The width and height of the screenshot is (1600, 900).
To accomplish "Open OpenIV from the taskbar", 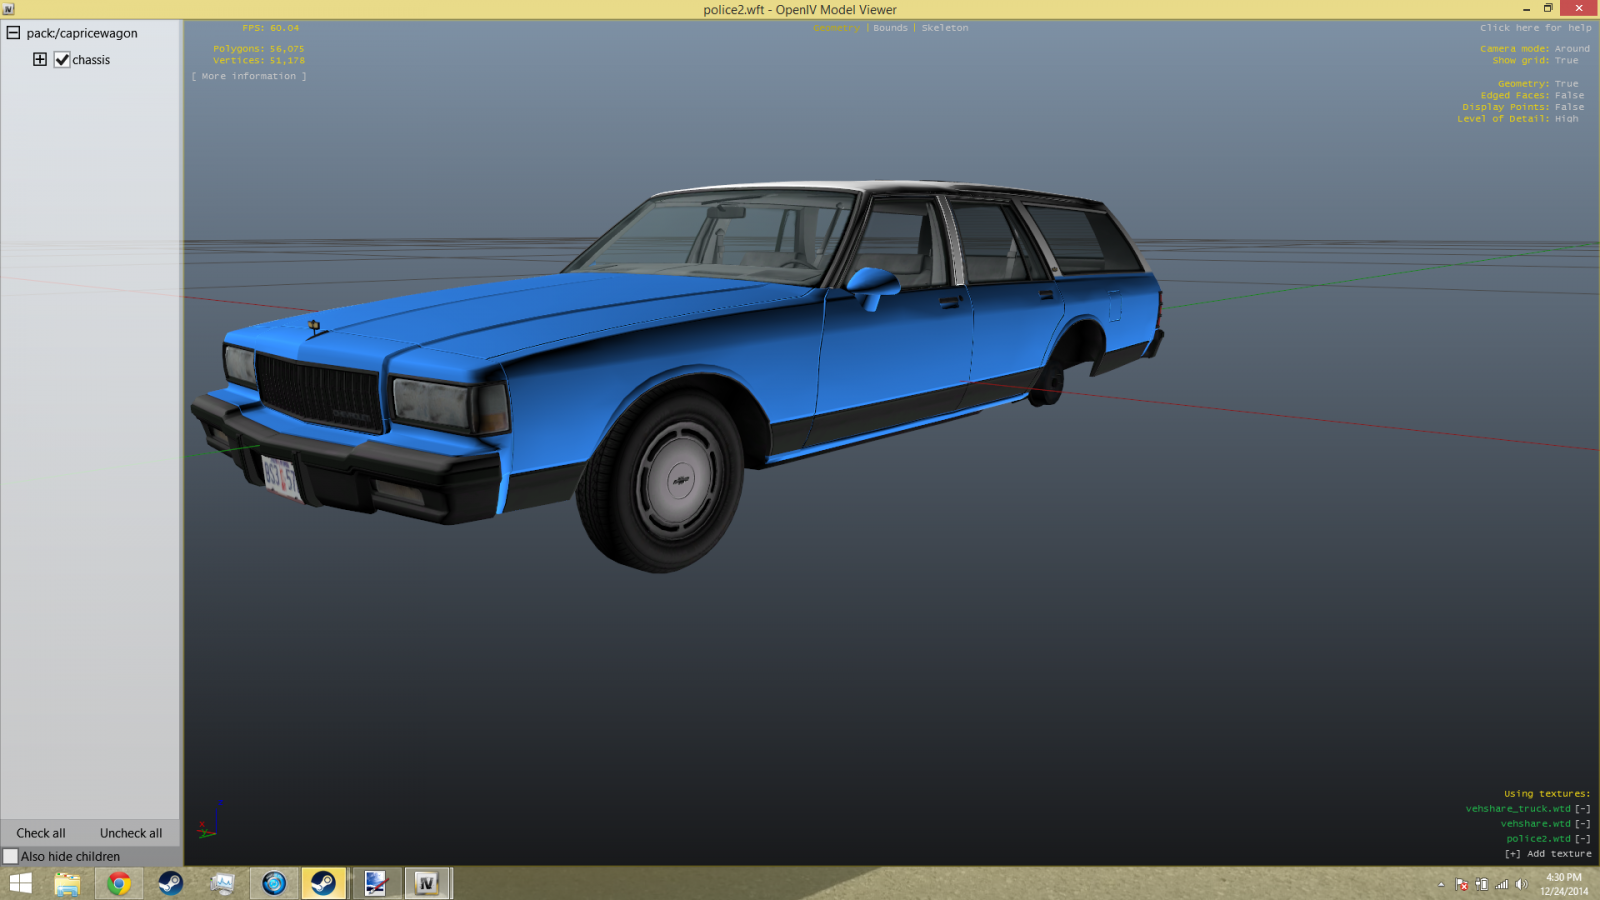I will pyautogui.click(x=427, y=883).
